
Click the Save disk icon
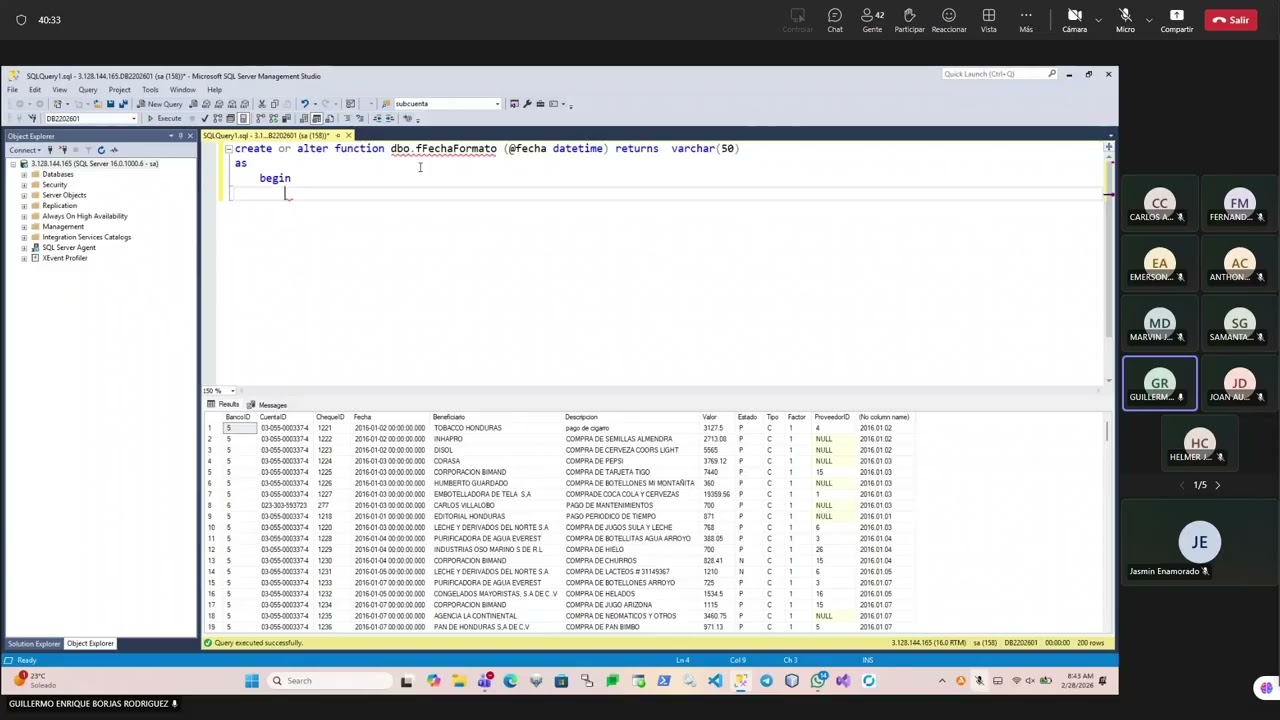point(110,104)
